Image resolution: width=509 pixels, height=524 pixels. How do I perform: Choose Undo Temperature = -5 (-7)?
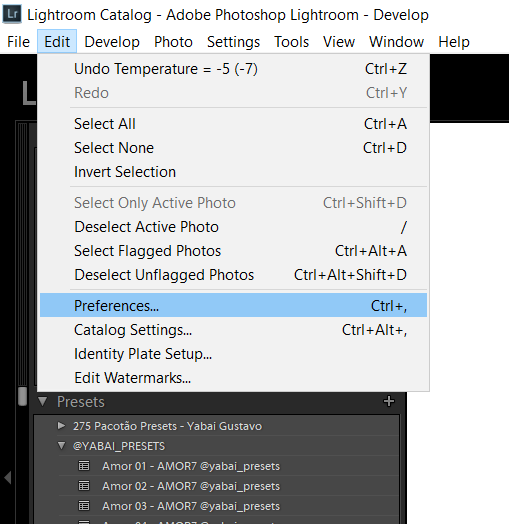tap(233, 69)
